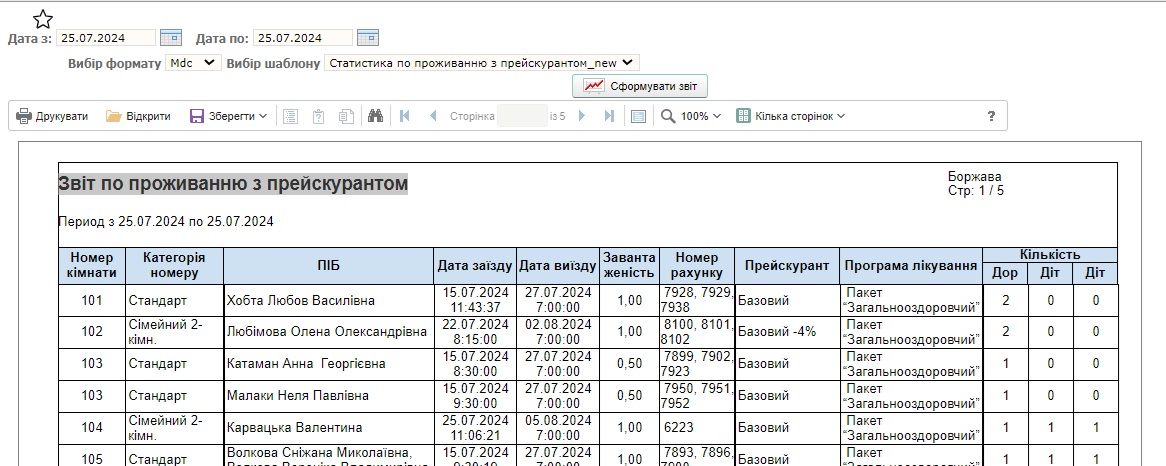Open calendar picker for 'Дата по'
The image size is (1166, 466).
point(367,38)
